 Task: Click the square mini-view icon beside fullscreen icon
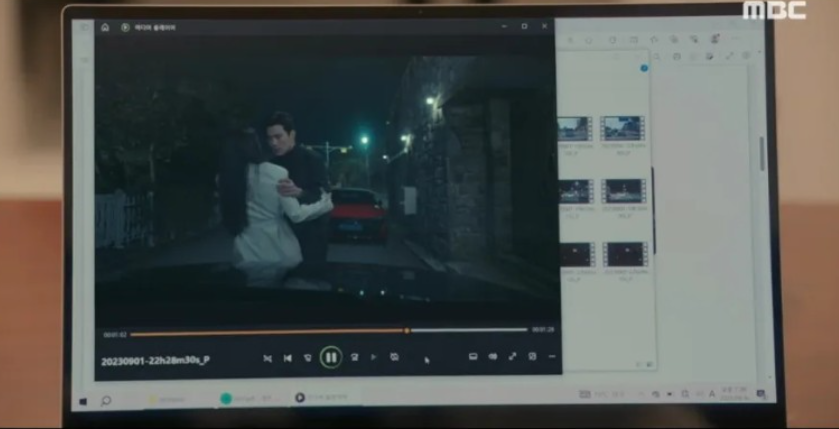point(532,356)
